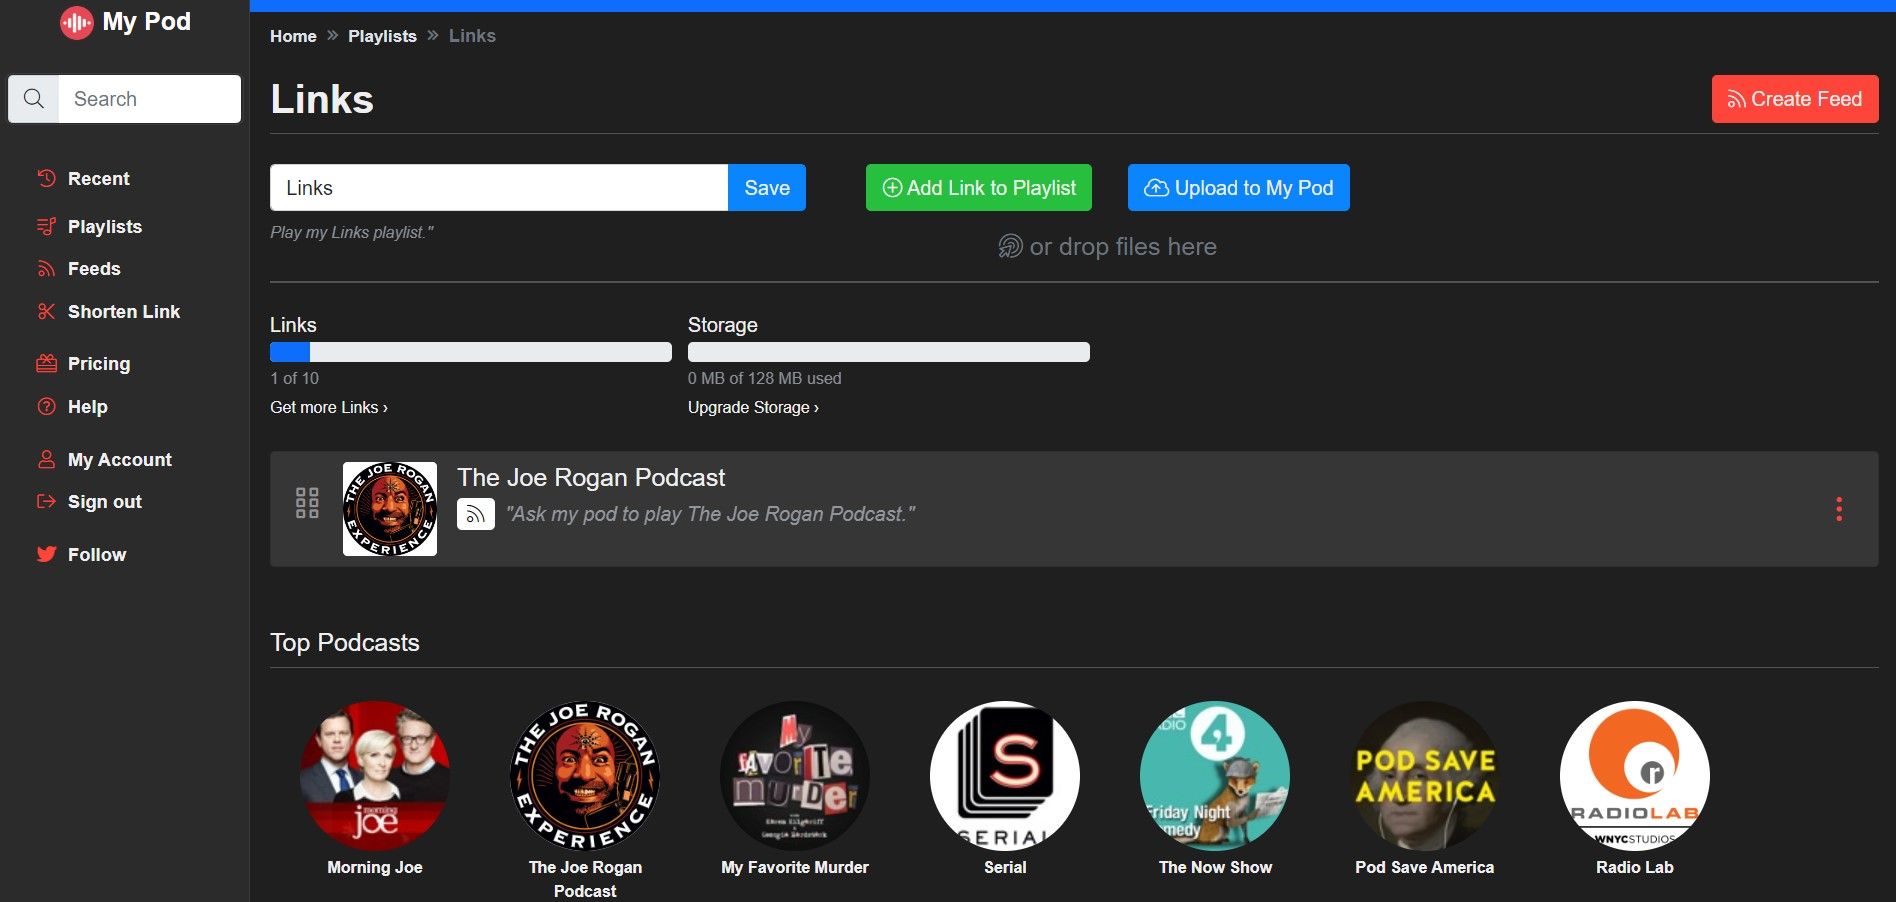Click the Playlists breadcrumb link
1896x902 pixels.
382,36
